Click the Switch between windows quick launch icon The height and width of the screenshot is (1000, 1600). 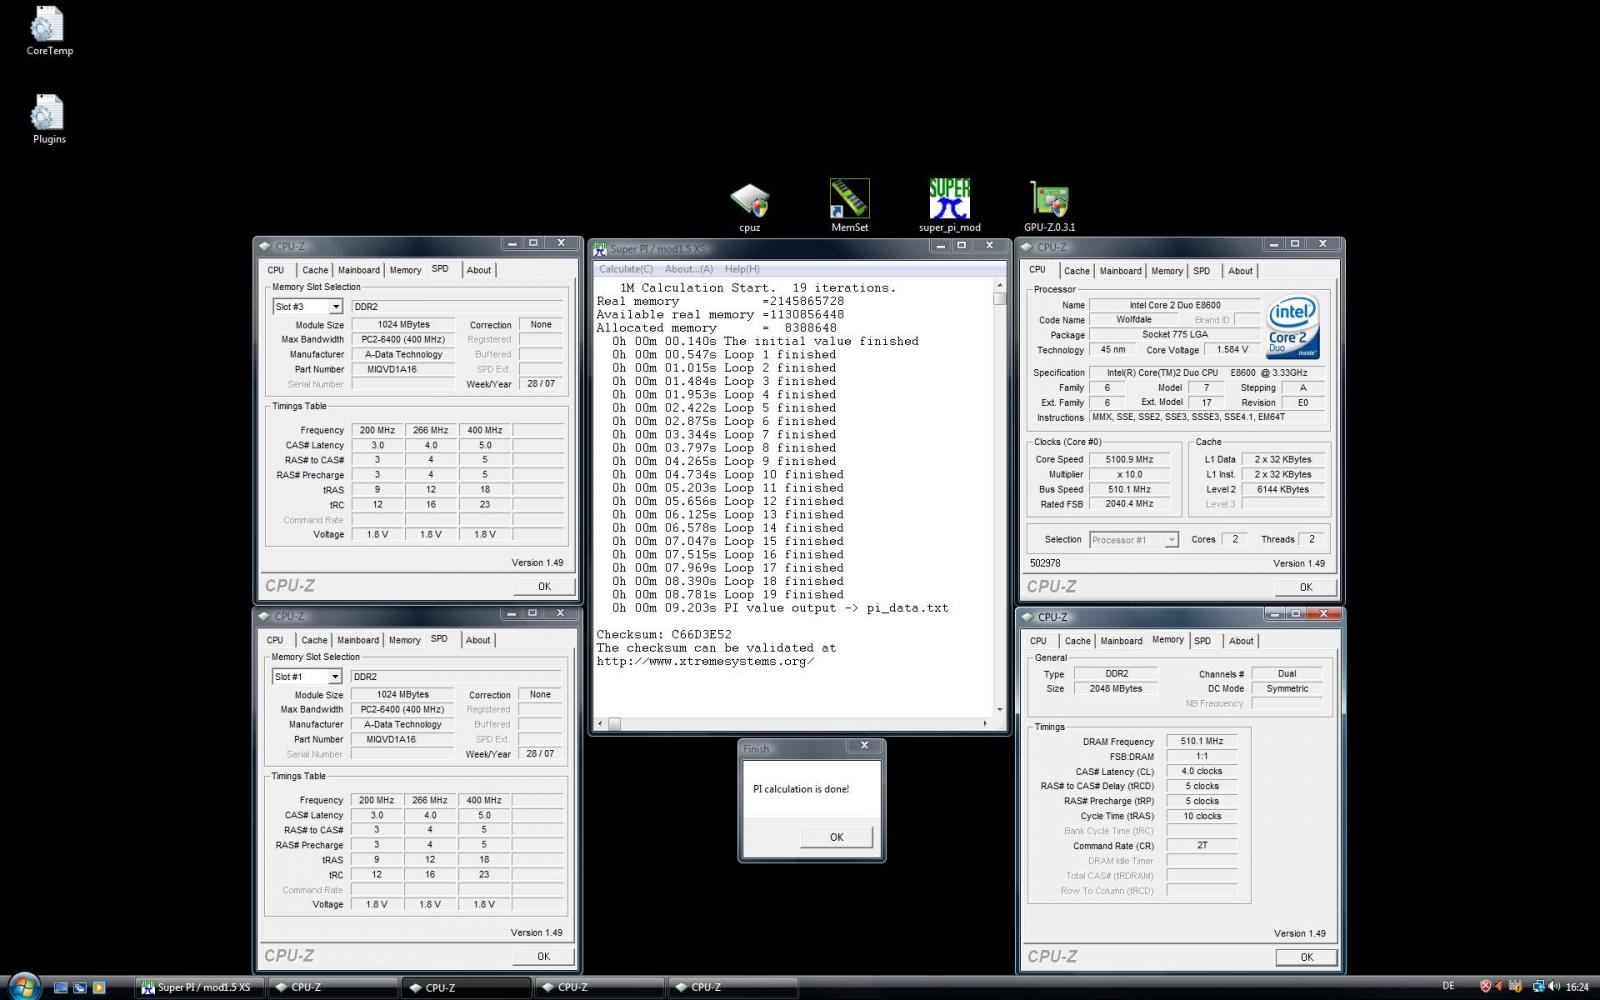pyautogui.click(x=79, y=987)
